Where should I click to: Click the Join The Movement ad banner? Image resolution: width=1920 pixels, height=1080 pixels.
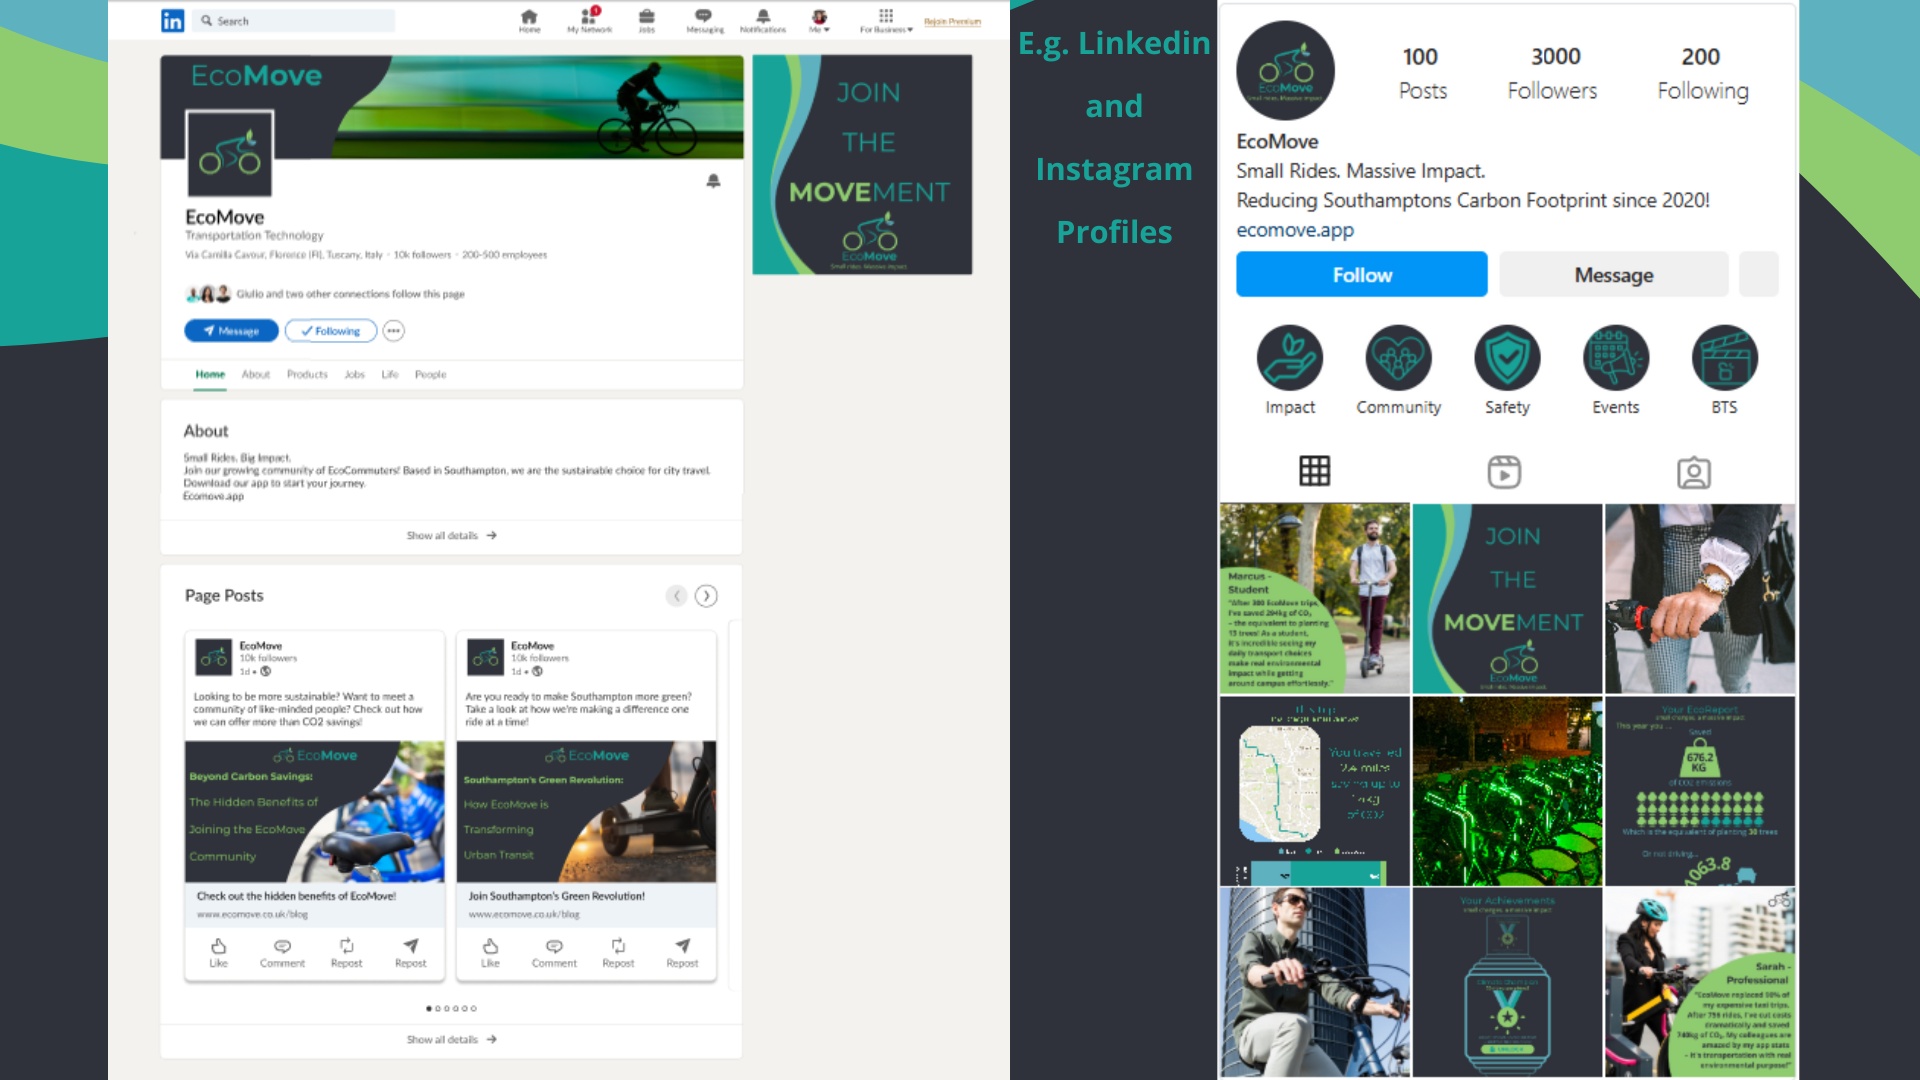pyautogui.click(x=862, y=165)
